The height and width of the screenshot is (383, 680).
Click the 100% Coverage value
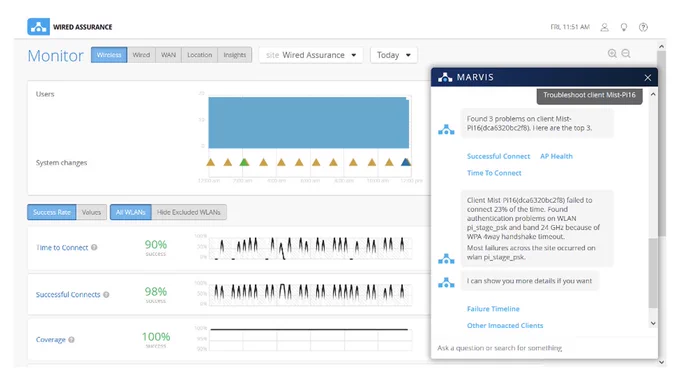tap(156, 337)
